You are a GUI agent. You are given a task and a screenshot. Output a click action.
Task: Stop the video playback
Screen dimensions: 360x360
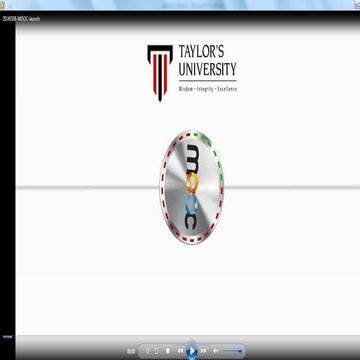168,351
